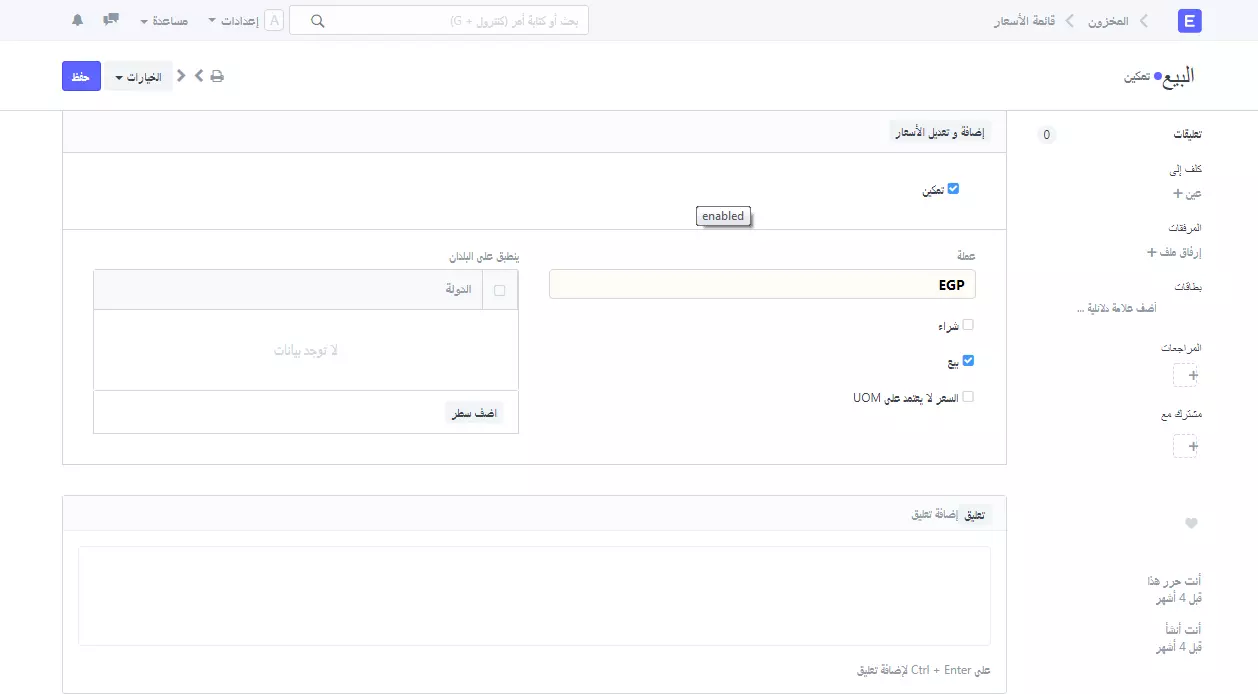Viewport: 1258px width, 694px height.
Task: Print the document with printer icon
Action: (x=217, y=76)
